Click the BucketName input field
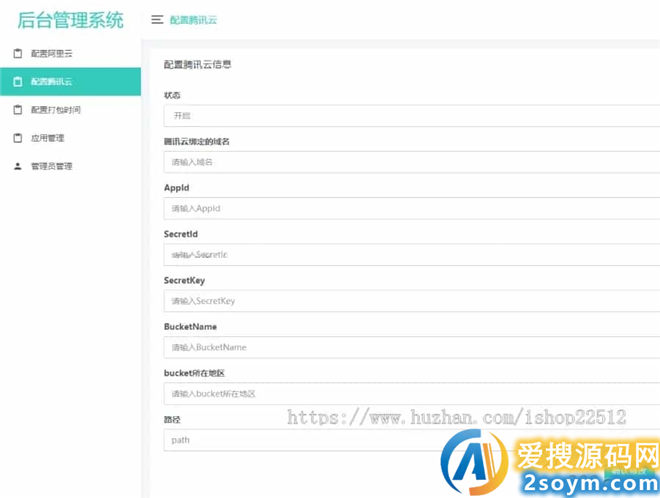 tap(412, 347)
